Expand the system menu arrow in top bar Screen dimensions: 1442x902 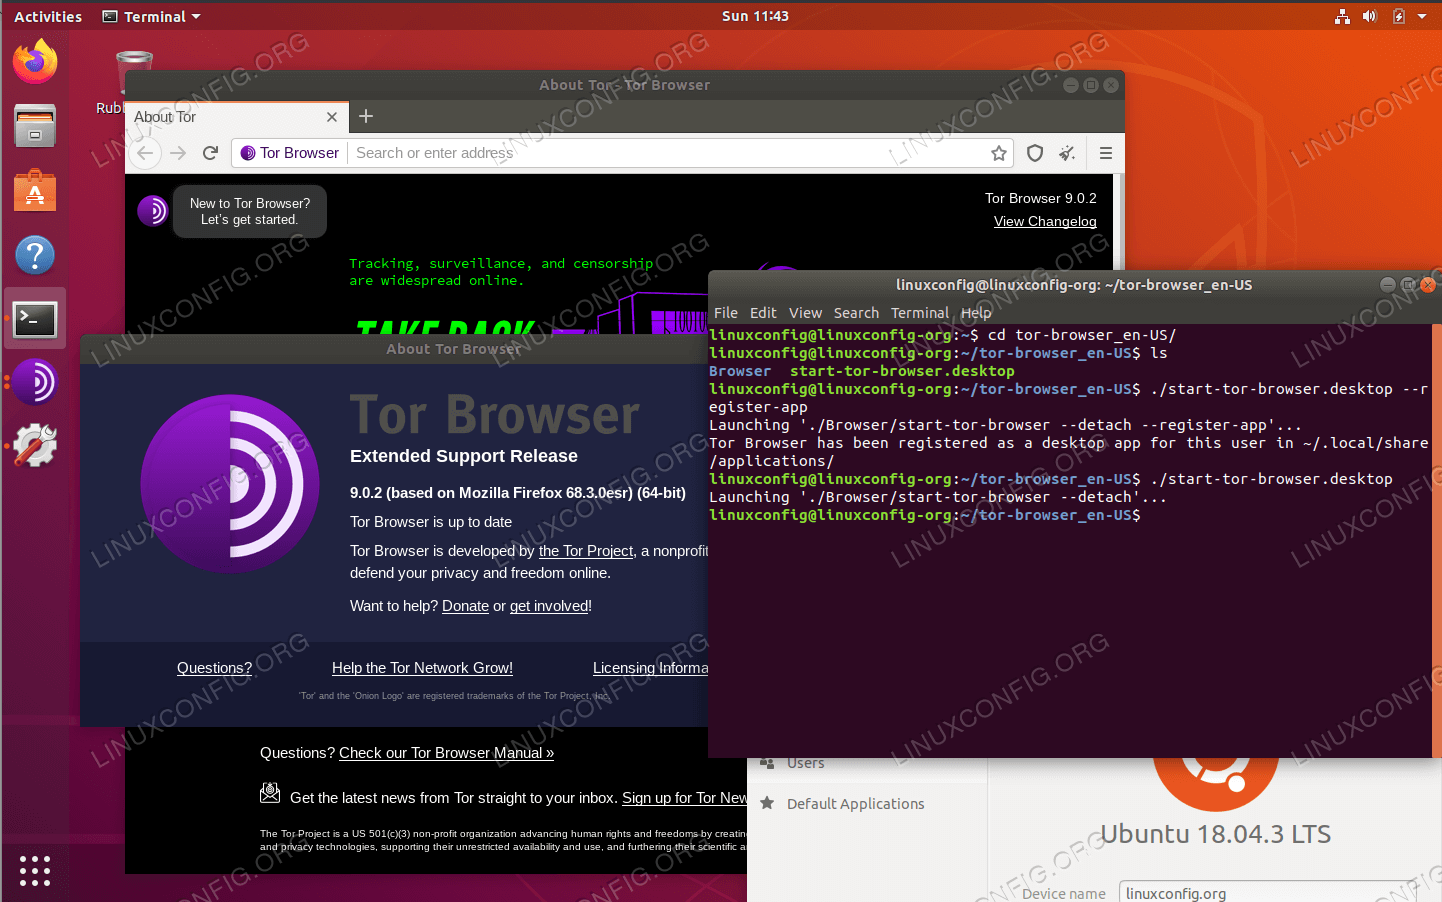[x=1422, y=16]
